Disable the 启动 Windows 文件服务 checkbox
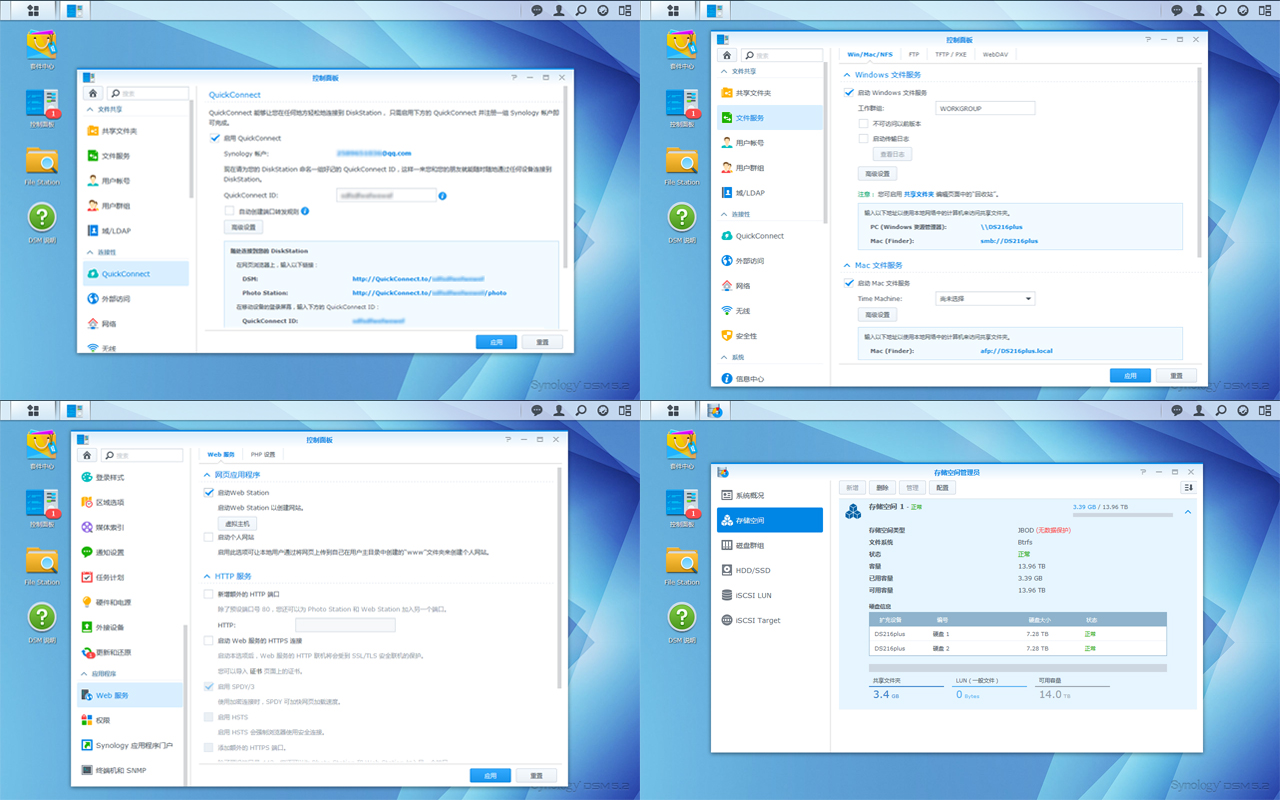Viewport: 1280px width, 800px height. tap(849, 93)
